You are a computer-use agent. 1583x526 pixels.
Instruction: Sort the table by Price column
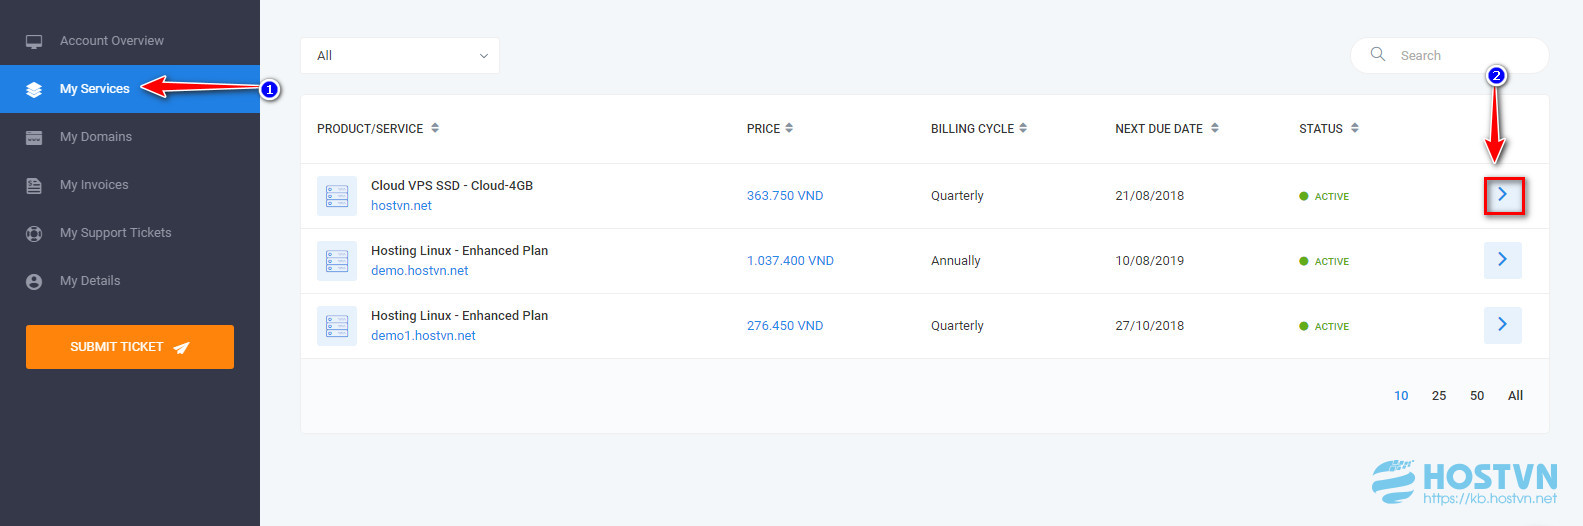(769, 129)
